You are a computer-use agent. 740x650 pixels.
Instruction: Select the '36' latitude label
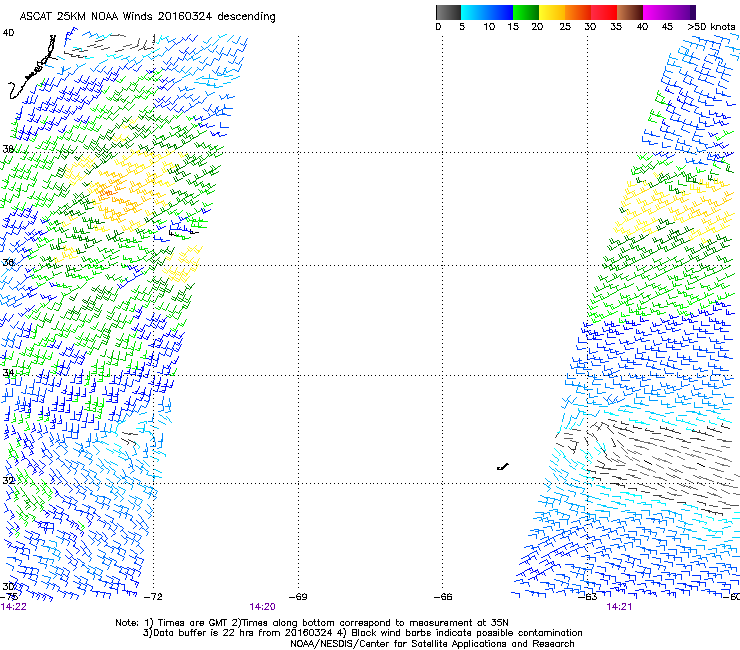8,262
